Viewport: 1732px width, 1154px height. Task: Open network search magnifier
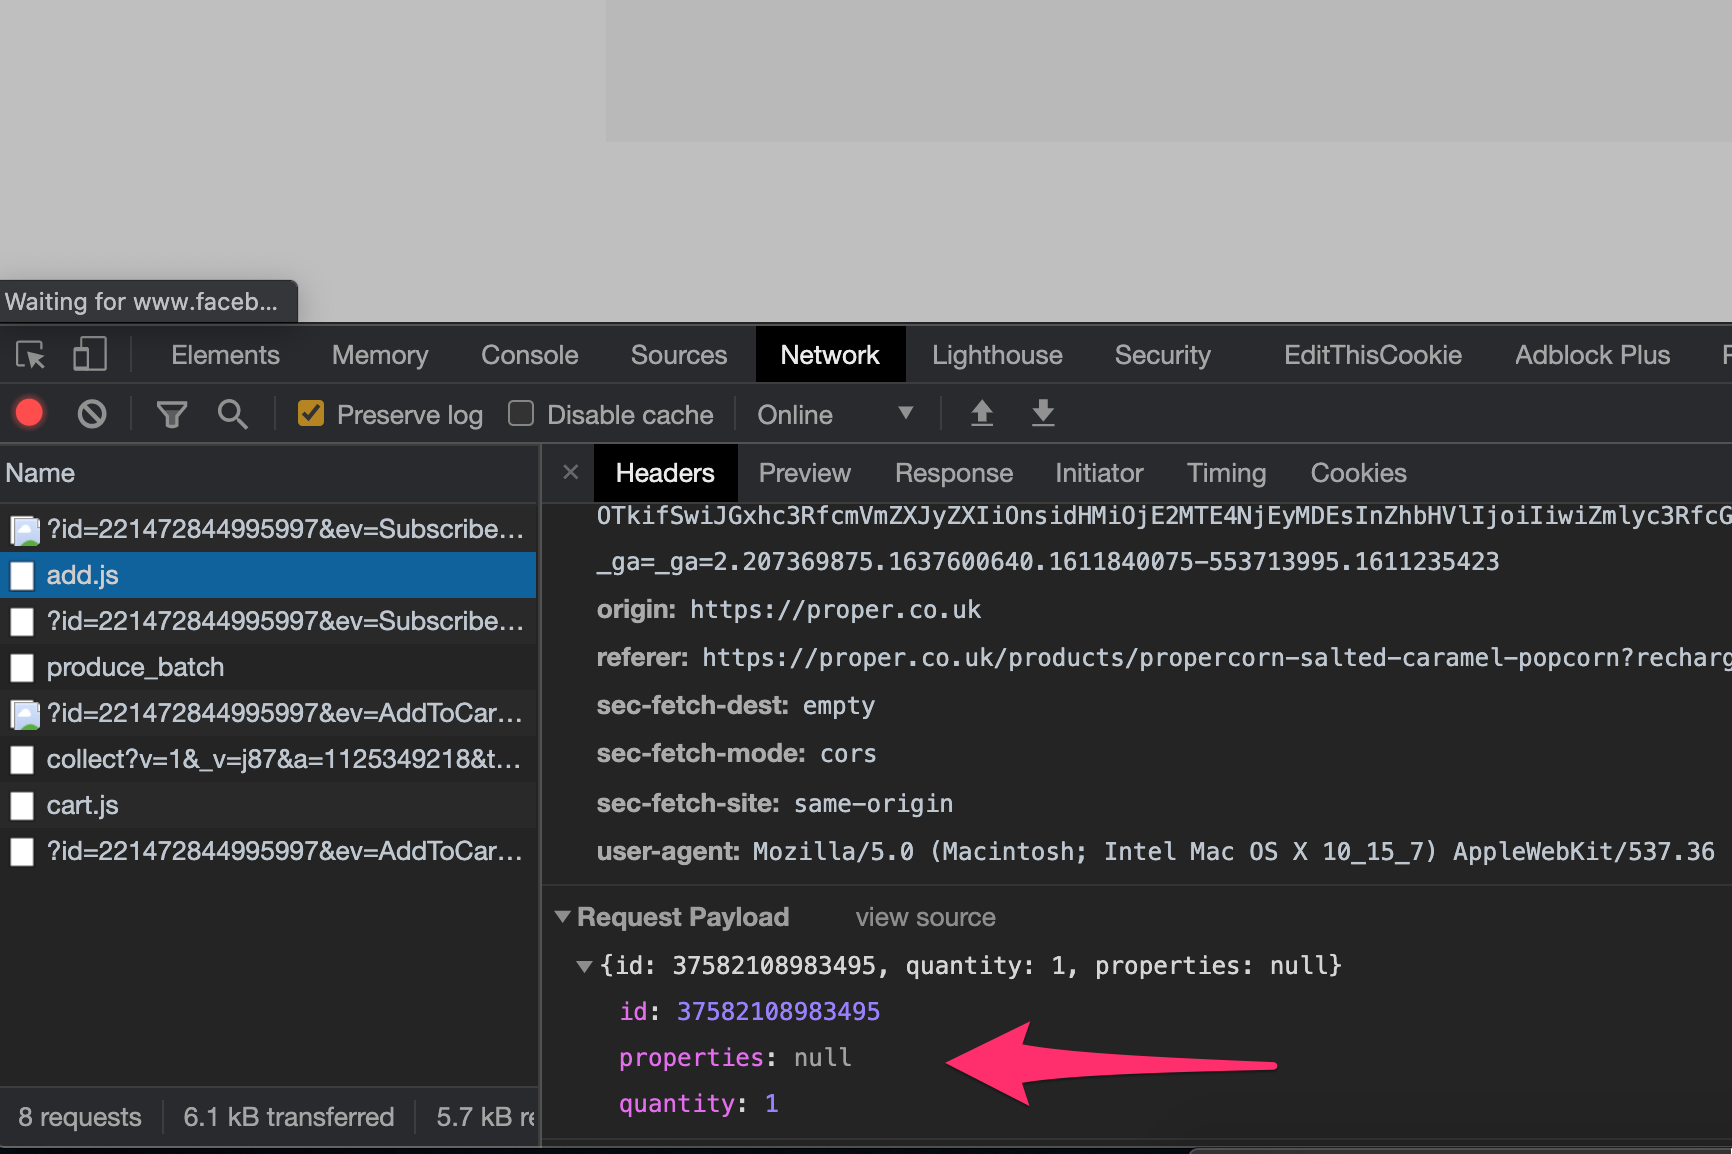click(x=232, y=414)
